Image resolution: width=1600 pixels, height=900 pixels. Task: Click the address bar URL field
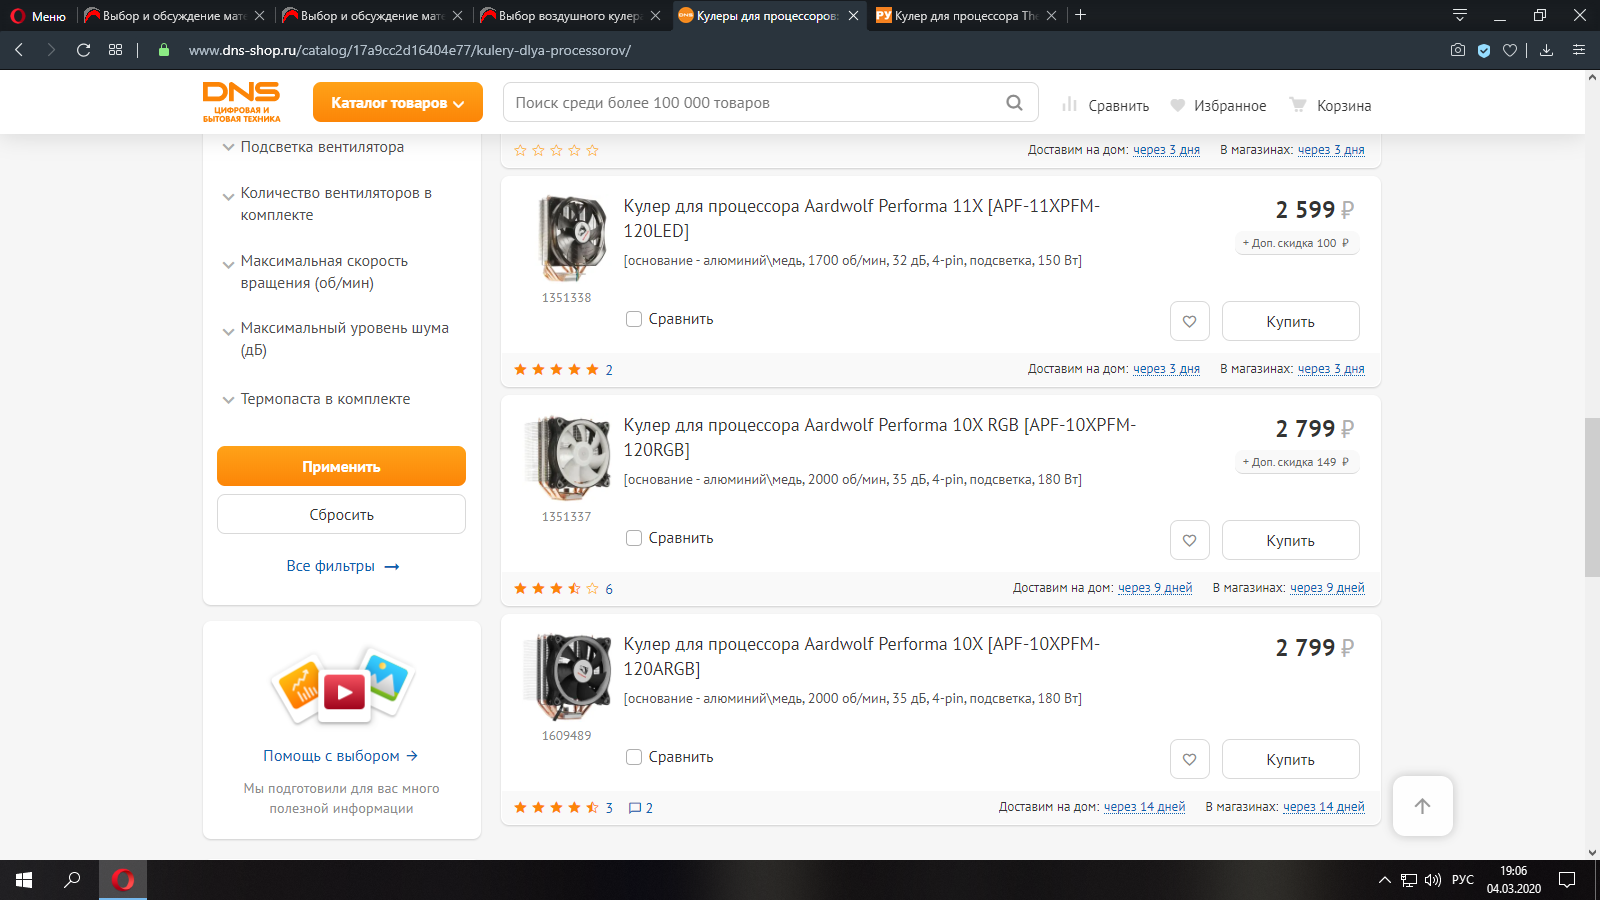coord(800,50)
